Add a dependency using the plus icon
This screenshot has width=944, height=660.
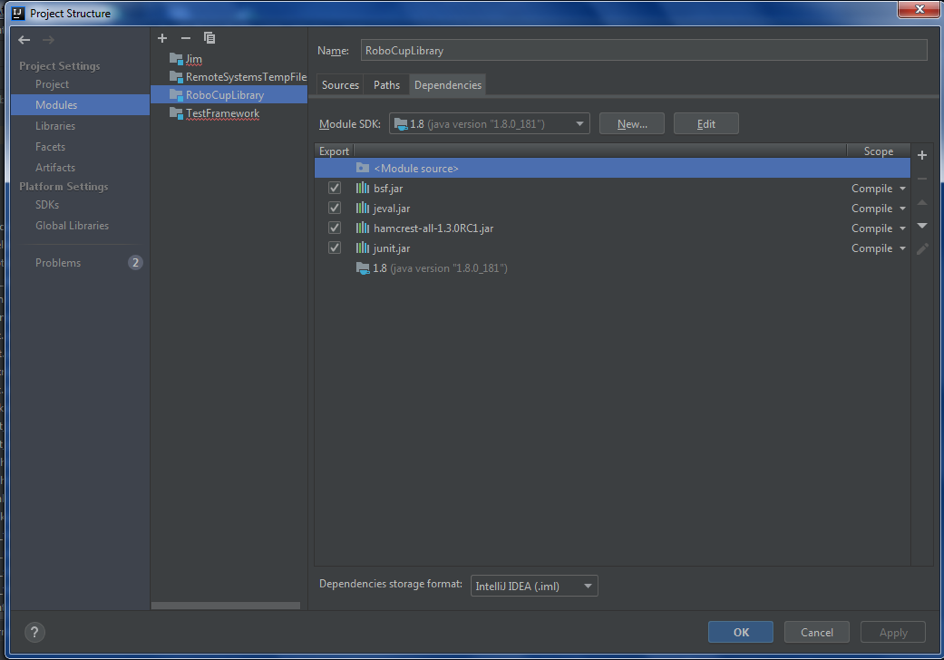click(922, 155)
